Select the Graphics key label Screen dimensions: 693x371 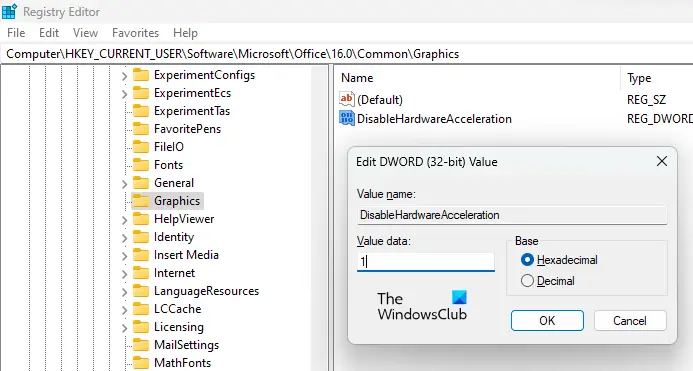point(177,201)
